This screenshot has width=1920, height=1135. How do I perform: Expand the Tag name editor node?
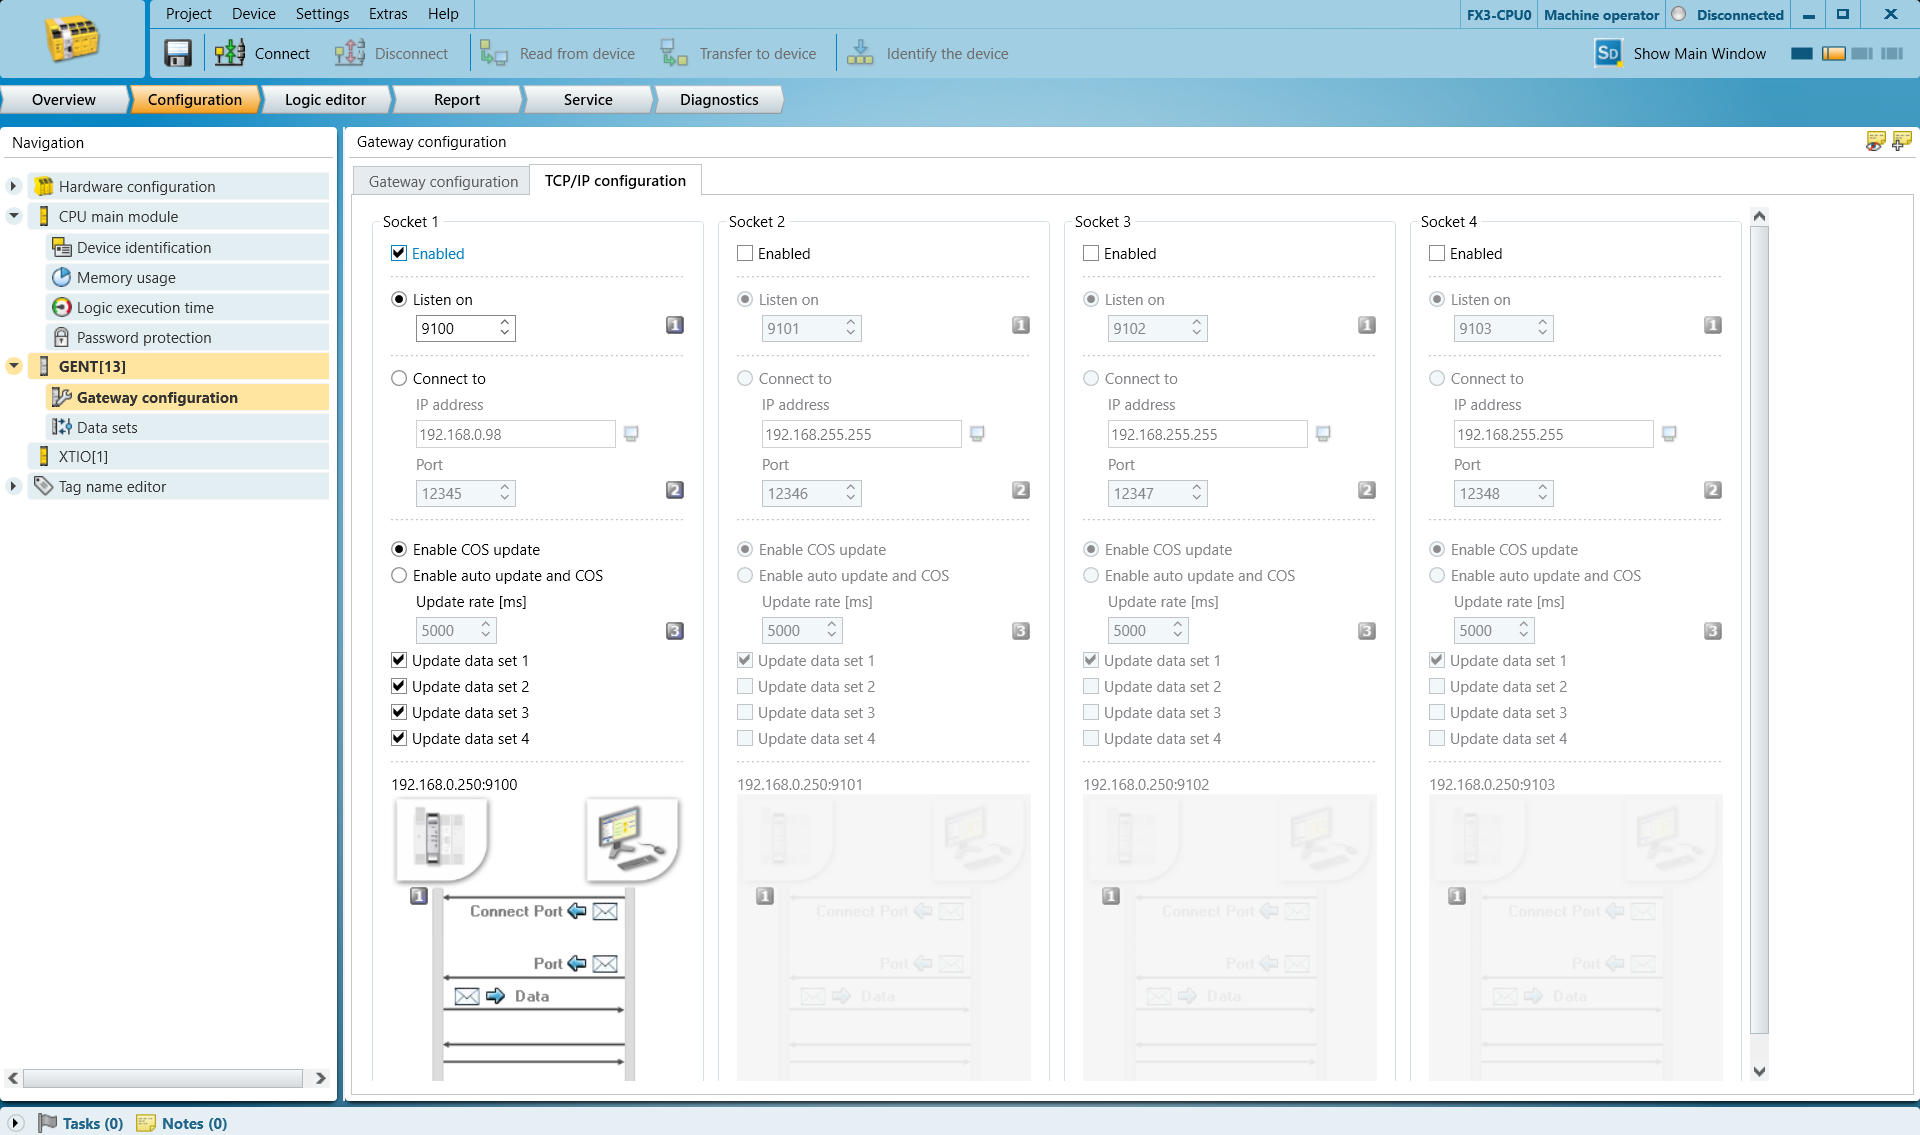(14, 486)
